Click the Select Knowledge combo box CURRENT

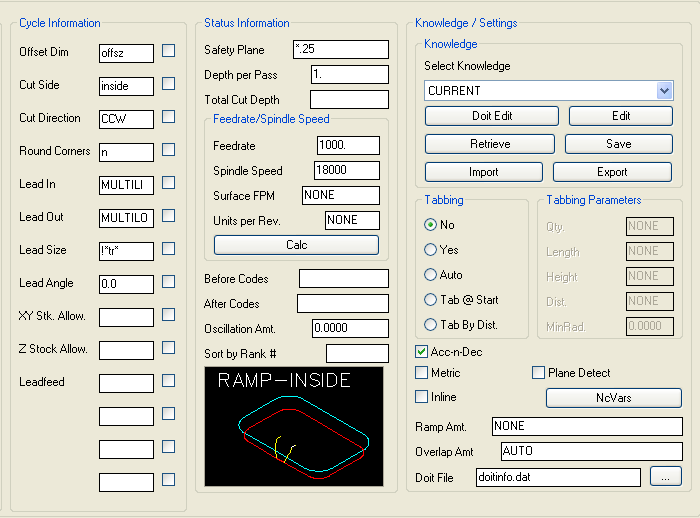[549, 91]
